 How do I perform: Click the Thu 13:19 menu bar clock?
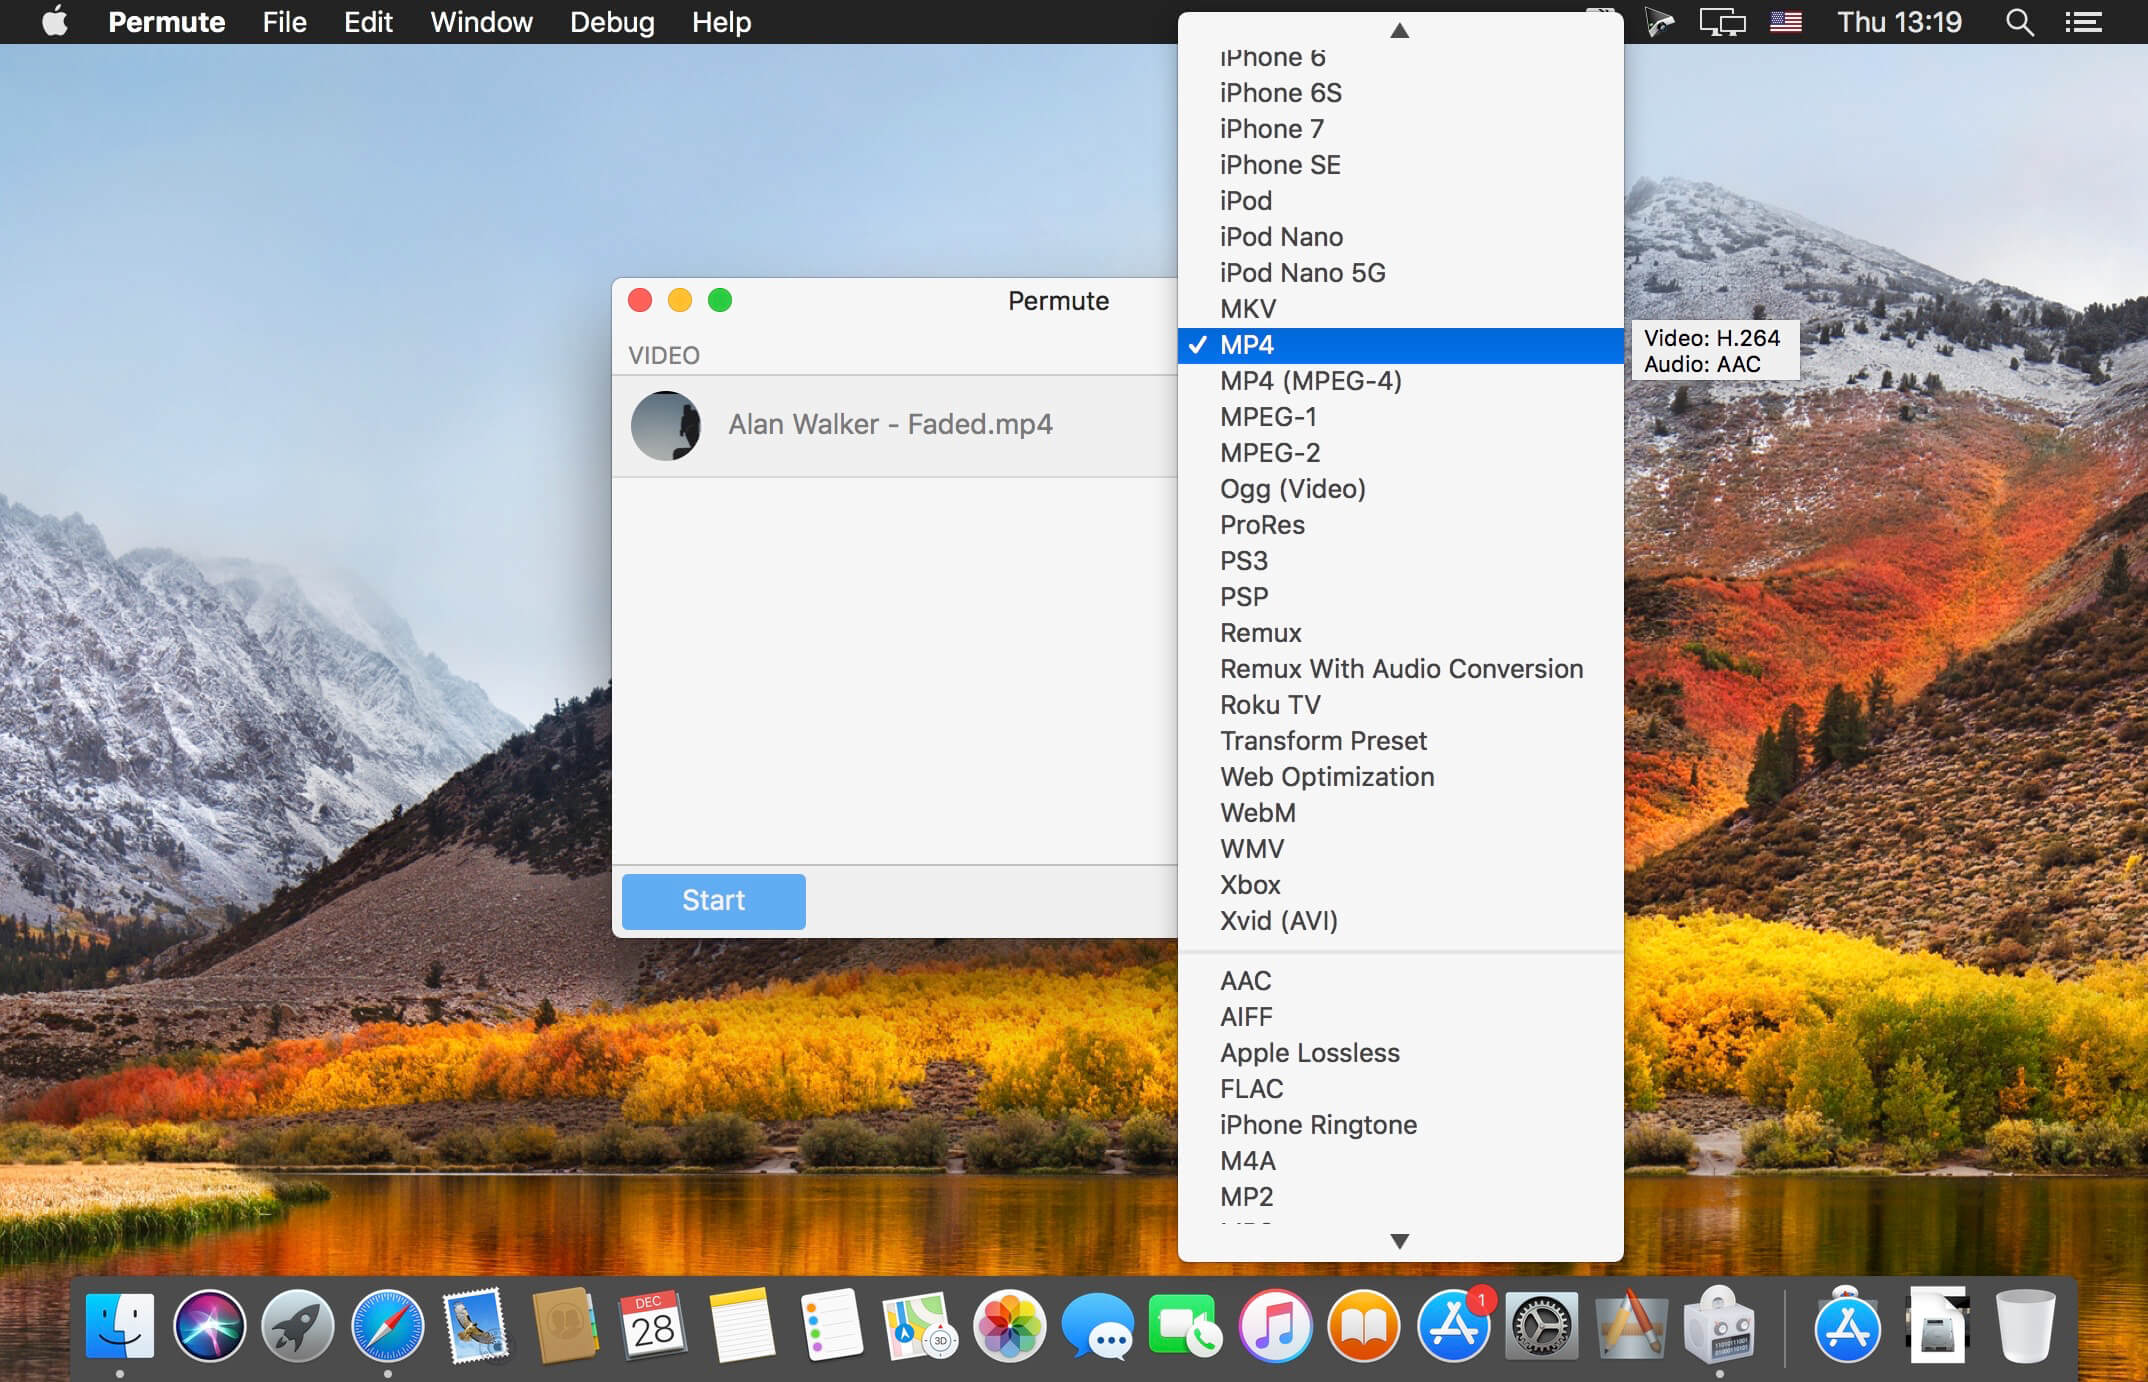click(x=1899, y=22)
